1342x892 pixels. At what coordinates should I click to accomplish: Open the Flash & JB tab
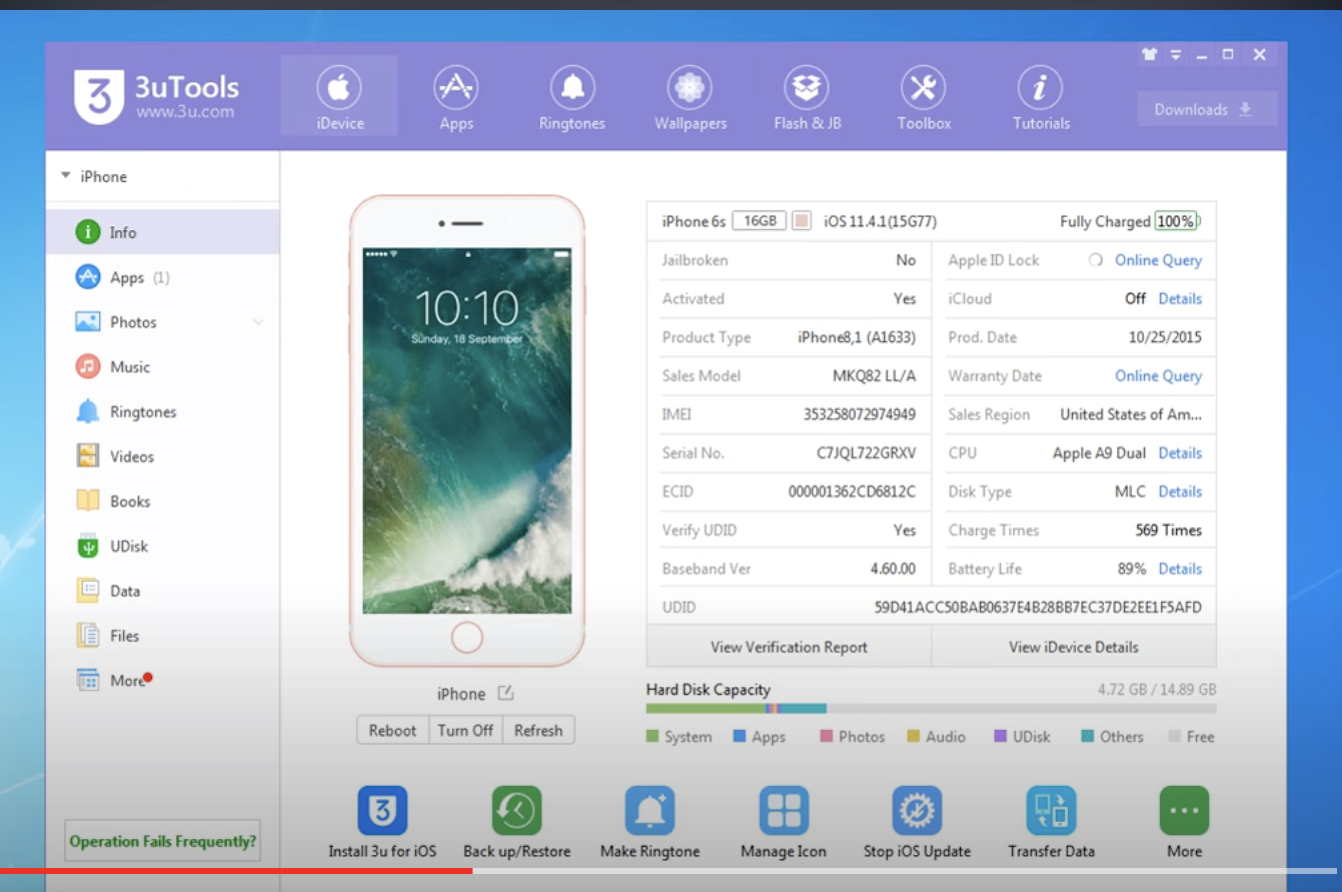coord(807,96)
